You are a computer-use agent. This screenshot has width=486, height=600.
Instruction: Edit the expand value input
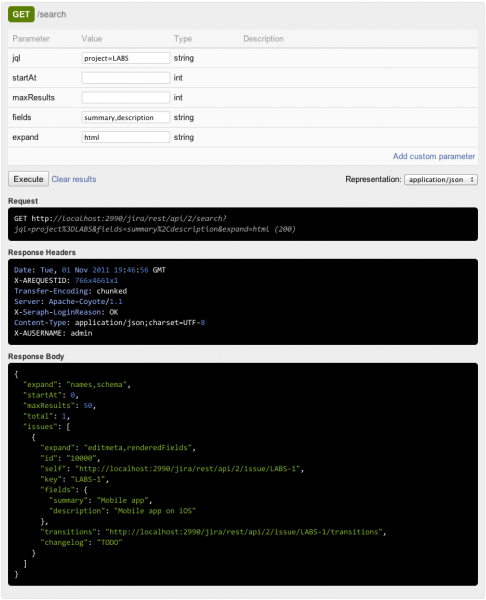[x=126, y=137]
